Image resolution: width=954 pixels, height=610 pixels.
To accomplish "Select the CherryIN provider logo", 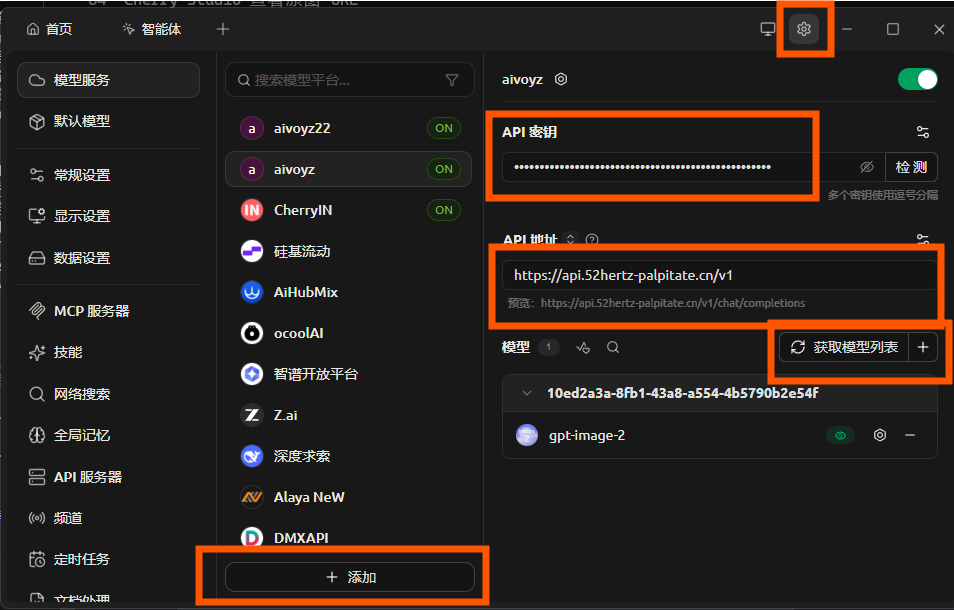I will coord(252,210).
